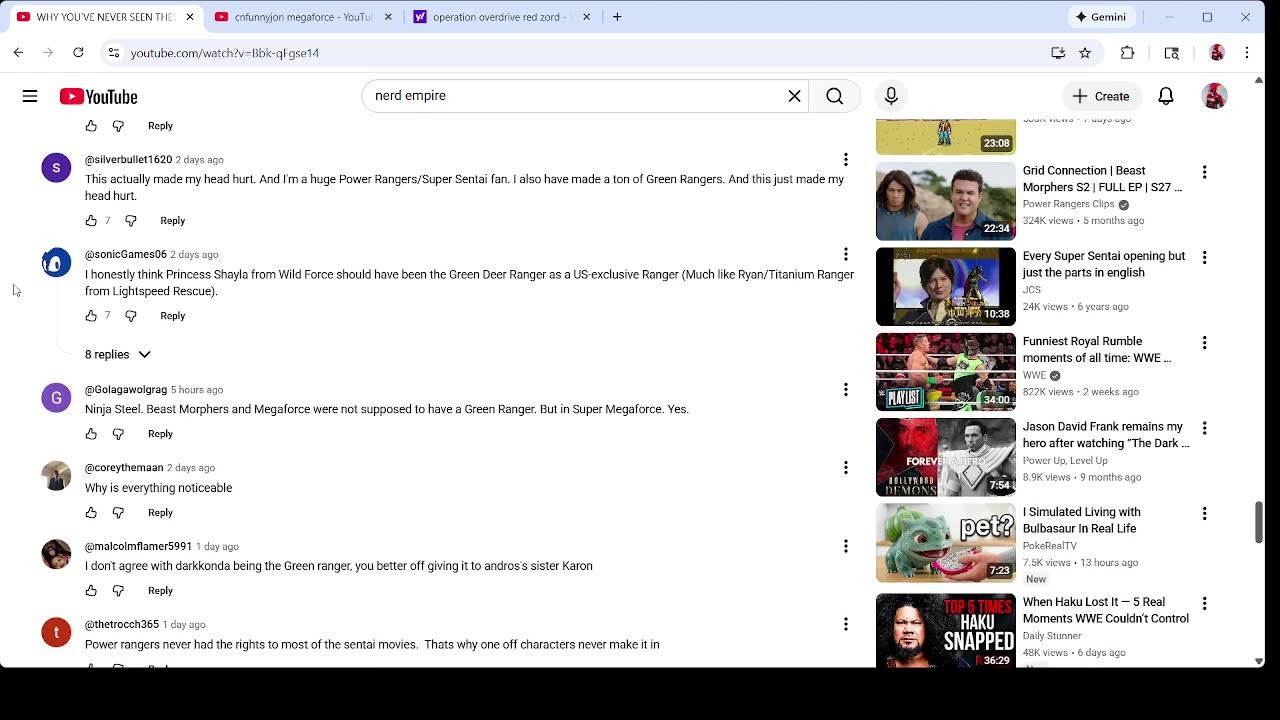Click the magnifier search button

(835, 96)
